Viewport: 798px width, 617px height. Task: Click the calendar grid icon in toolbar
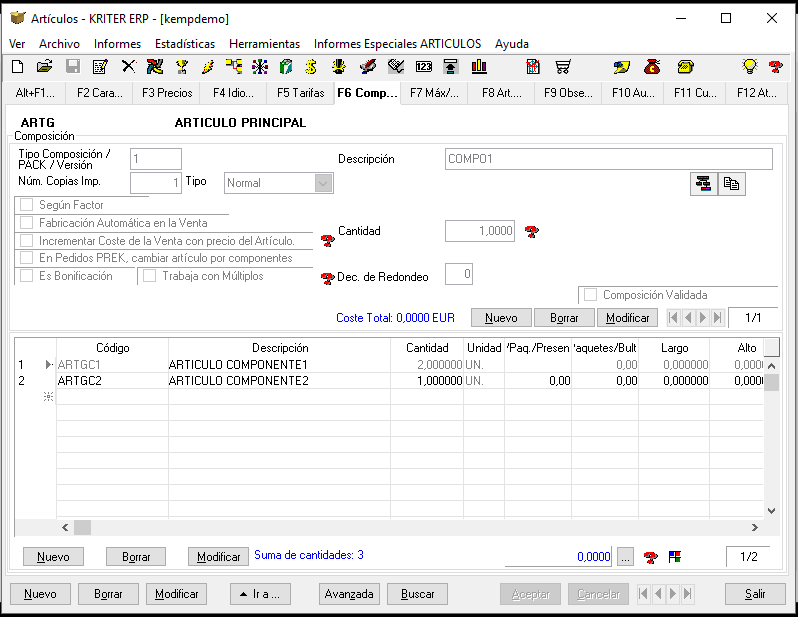532,67
